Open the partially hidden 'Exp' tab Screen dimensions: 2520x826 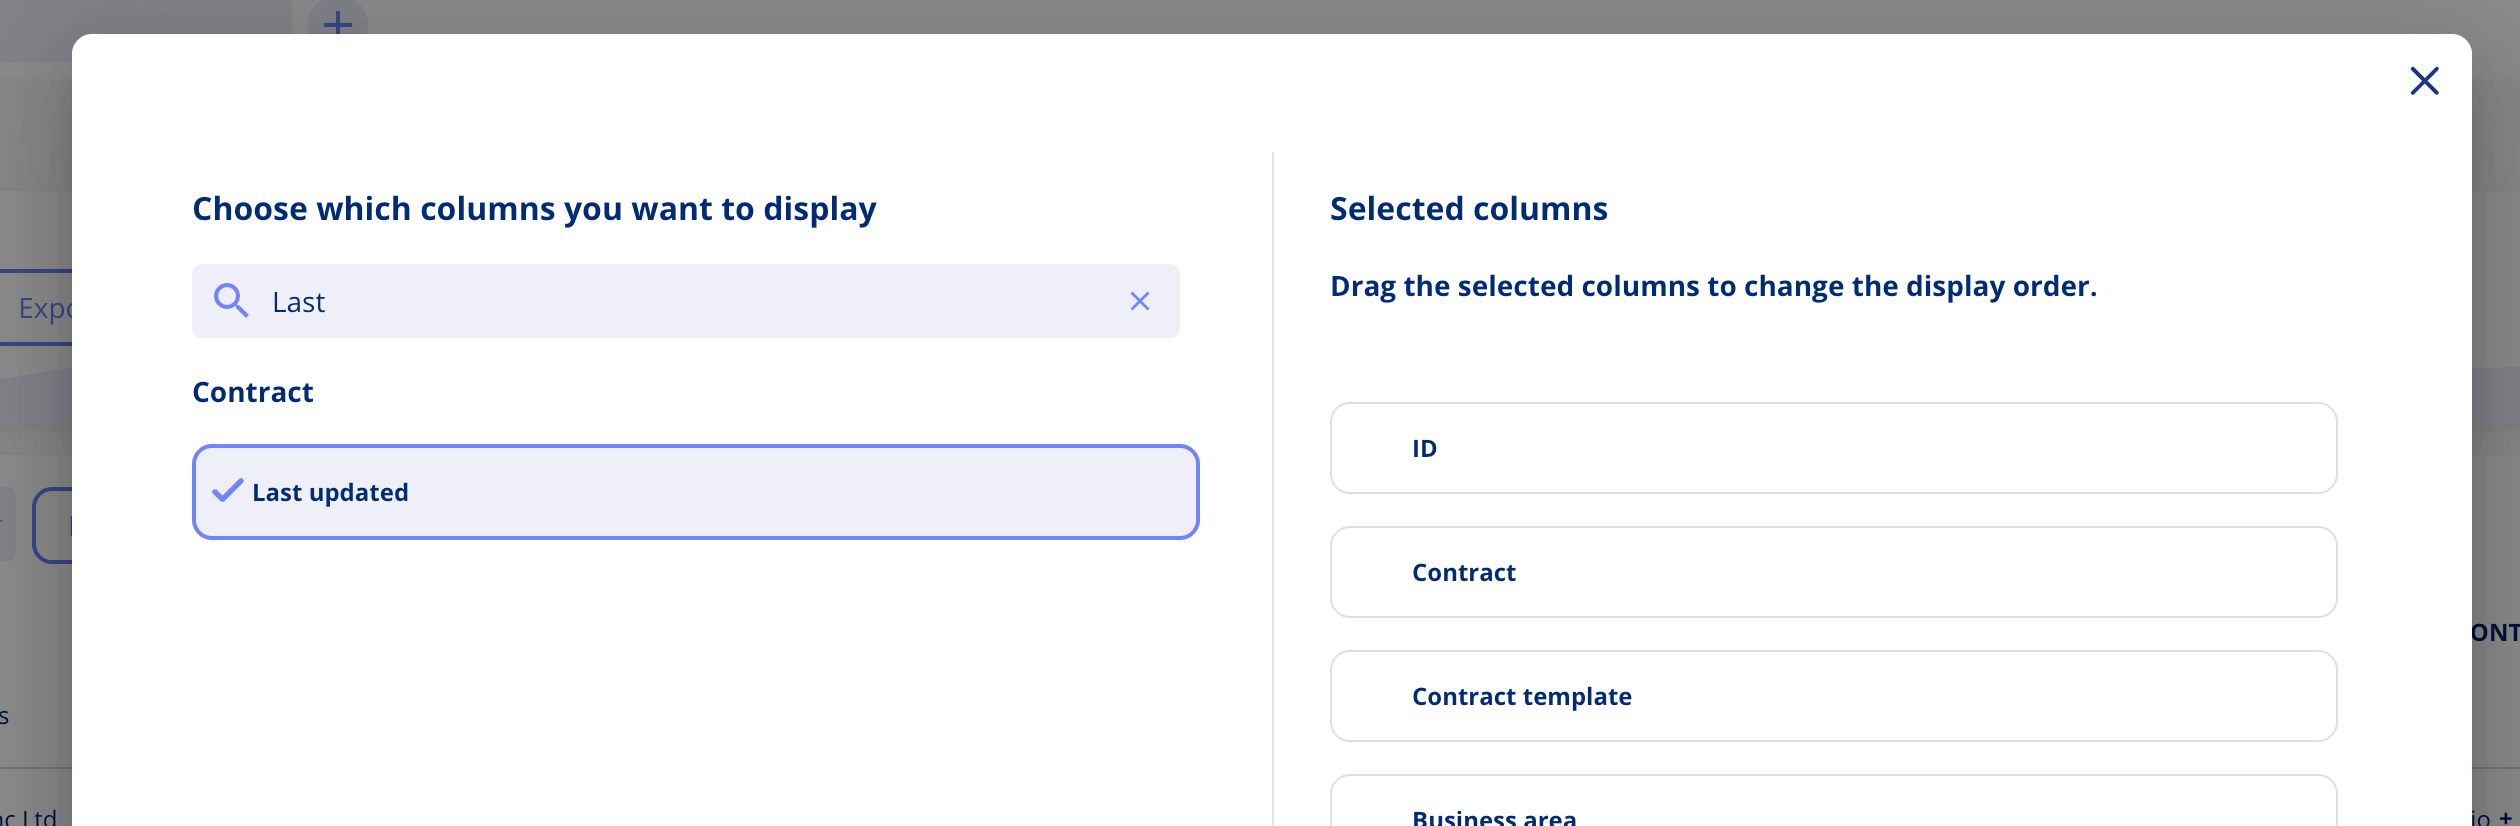40,308
